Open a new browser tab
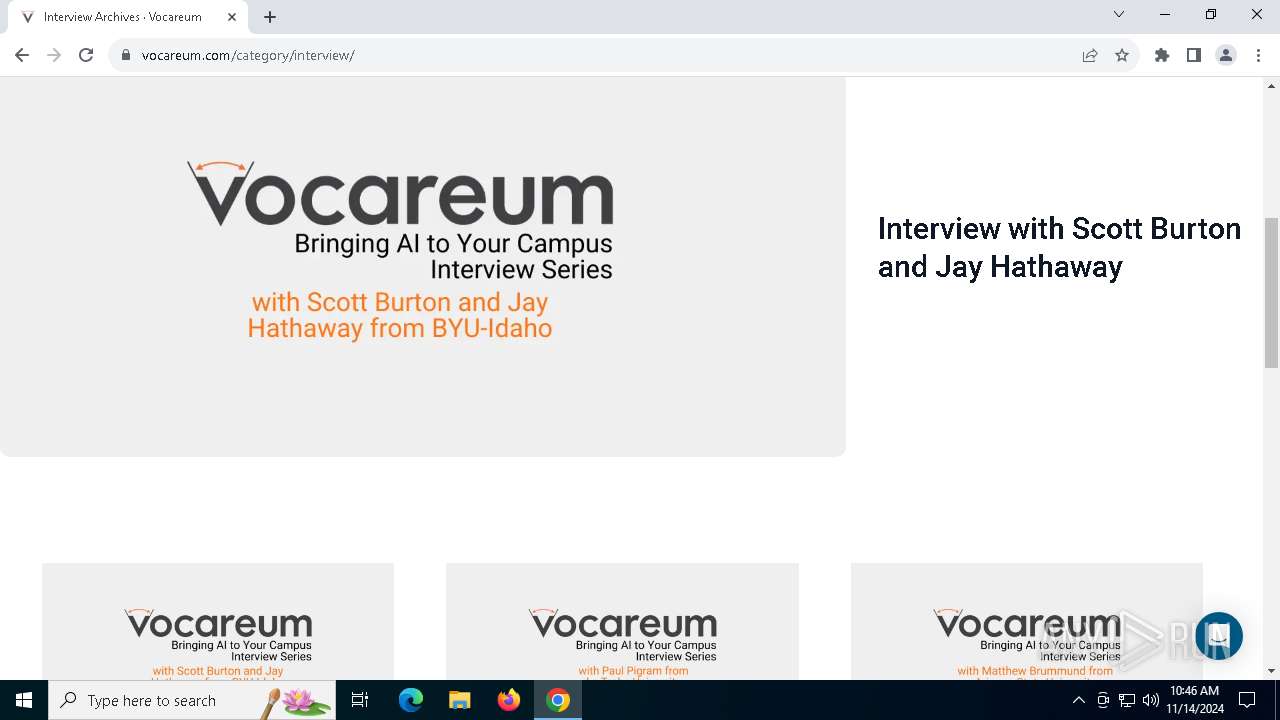Viewport: 1280px width, 720px height. tap(270, 17)
